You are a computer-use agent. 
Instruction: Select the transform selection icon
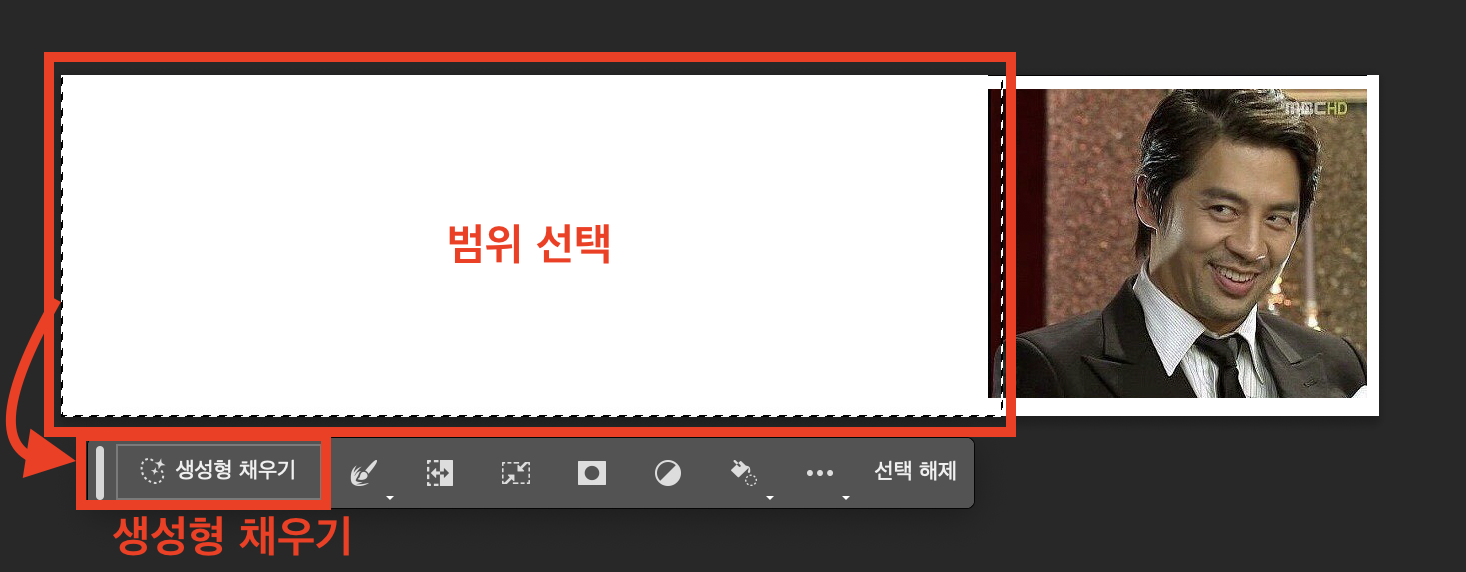coord(515,473)
